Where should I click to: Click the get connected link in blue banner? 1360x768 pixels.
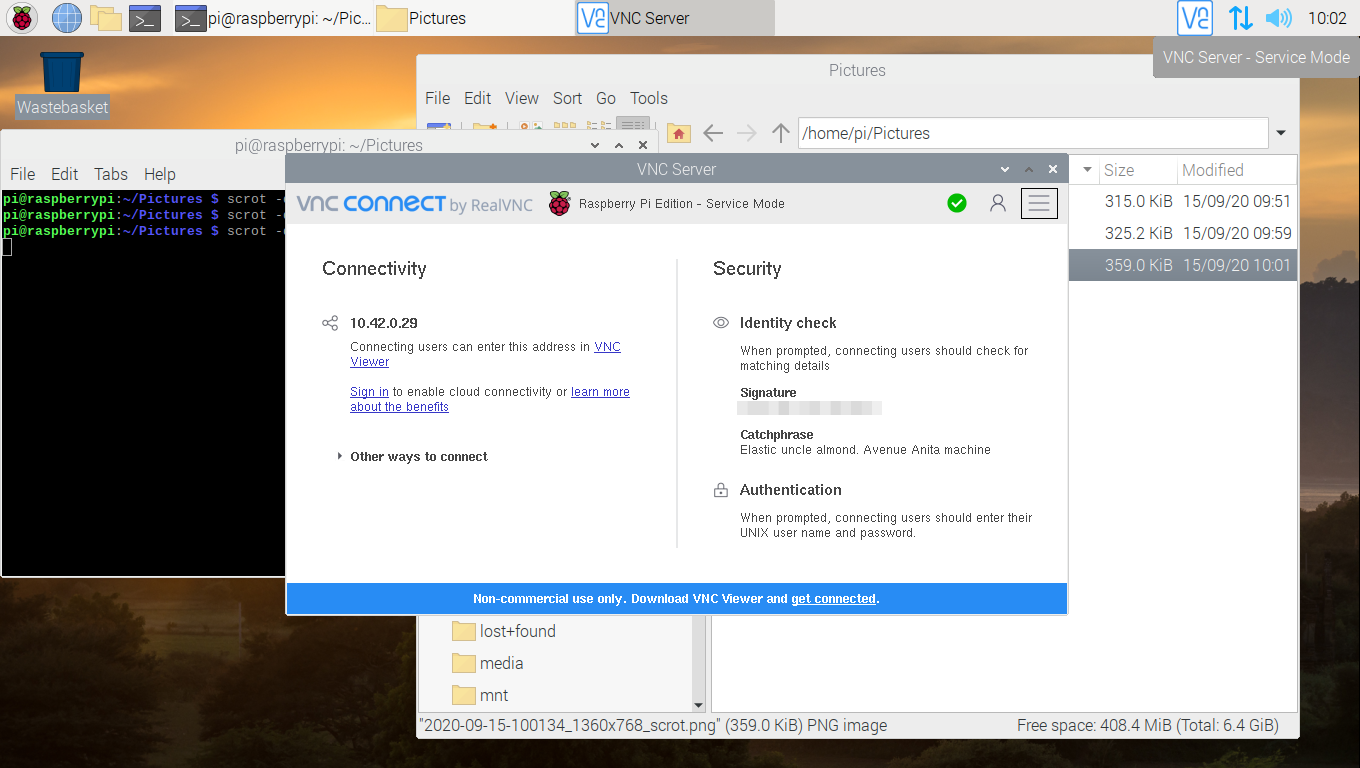833,599
